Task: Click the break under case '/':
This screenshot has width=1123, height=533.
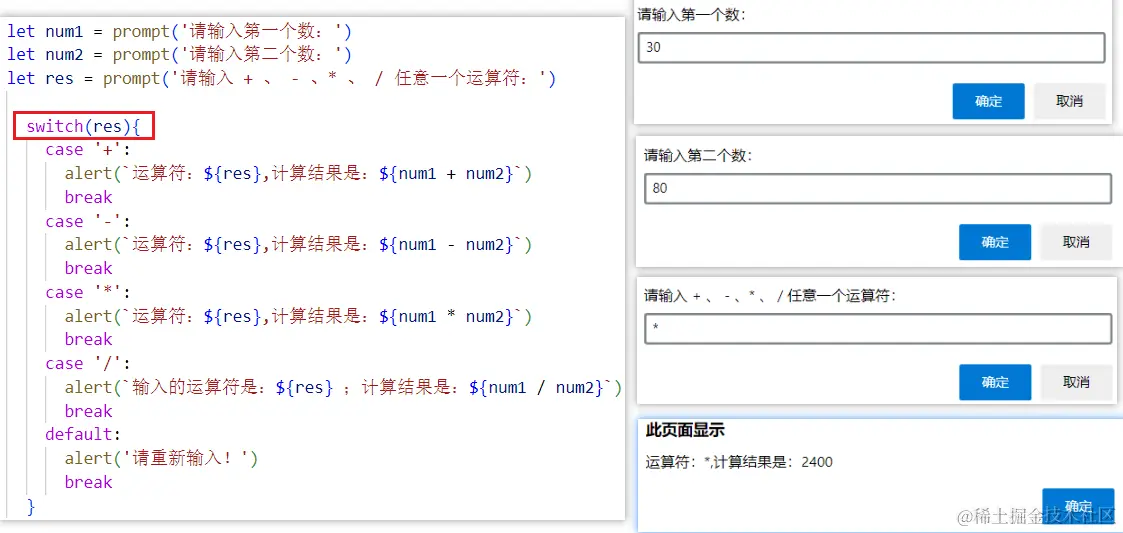Action: pyautogui.click(x=89, y=411)
